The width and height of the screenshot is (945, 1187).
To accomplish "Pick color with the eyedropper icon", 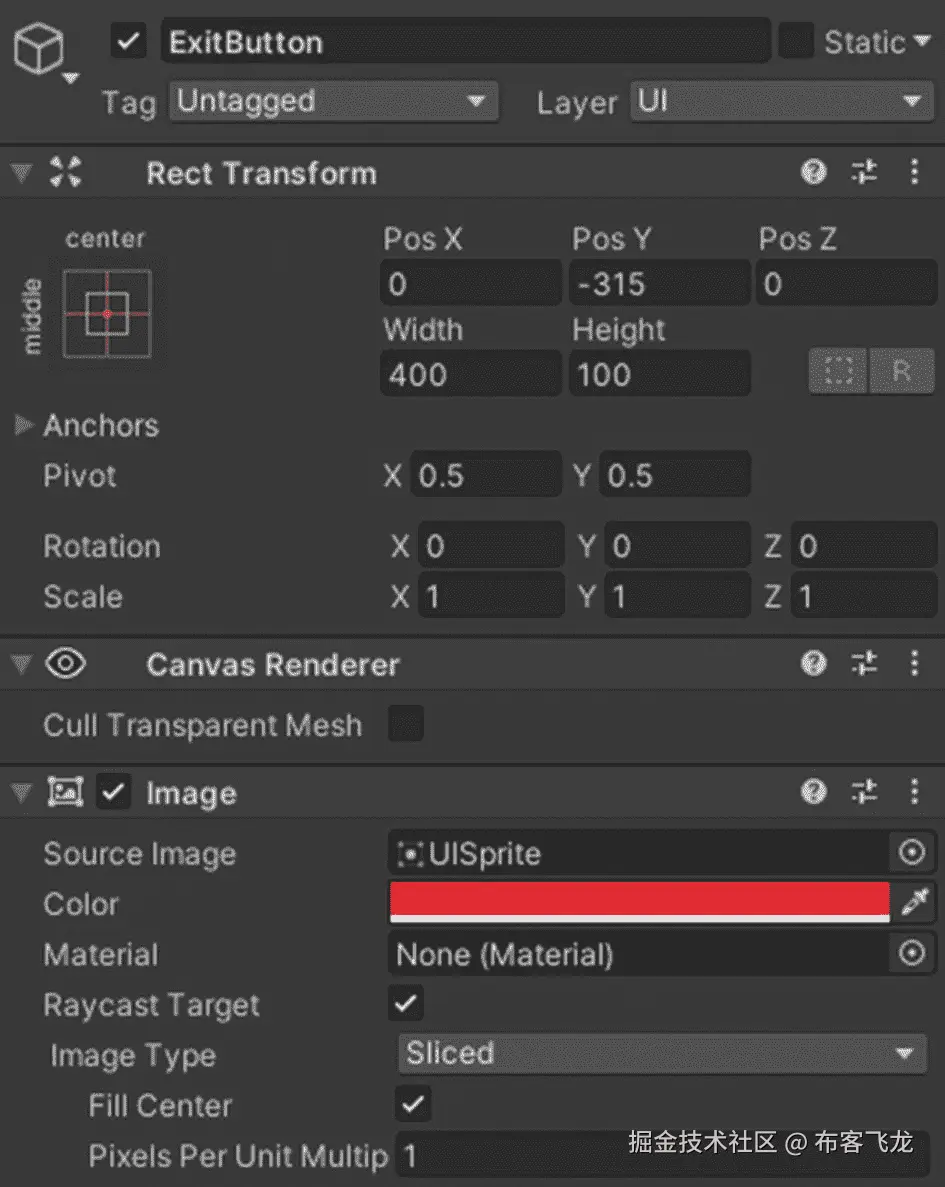I will point(913,904).
